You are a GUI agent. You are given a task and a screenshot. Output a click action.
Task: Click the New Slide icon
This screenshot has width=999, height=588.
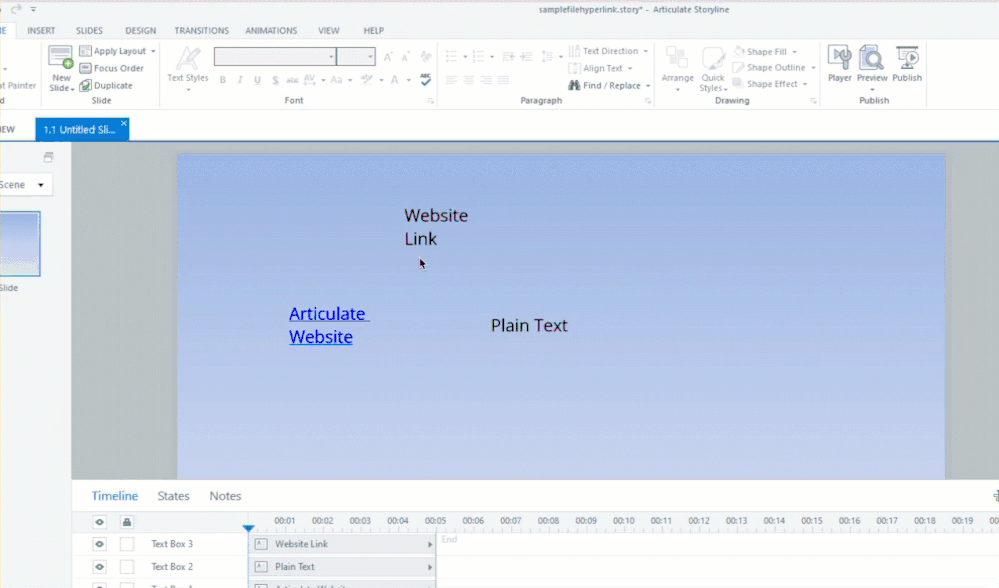pyautogui.click(x=61, y=57)
